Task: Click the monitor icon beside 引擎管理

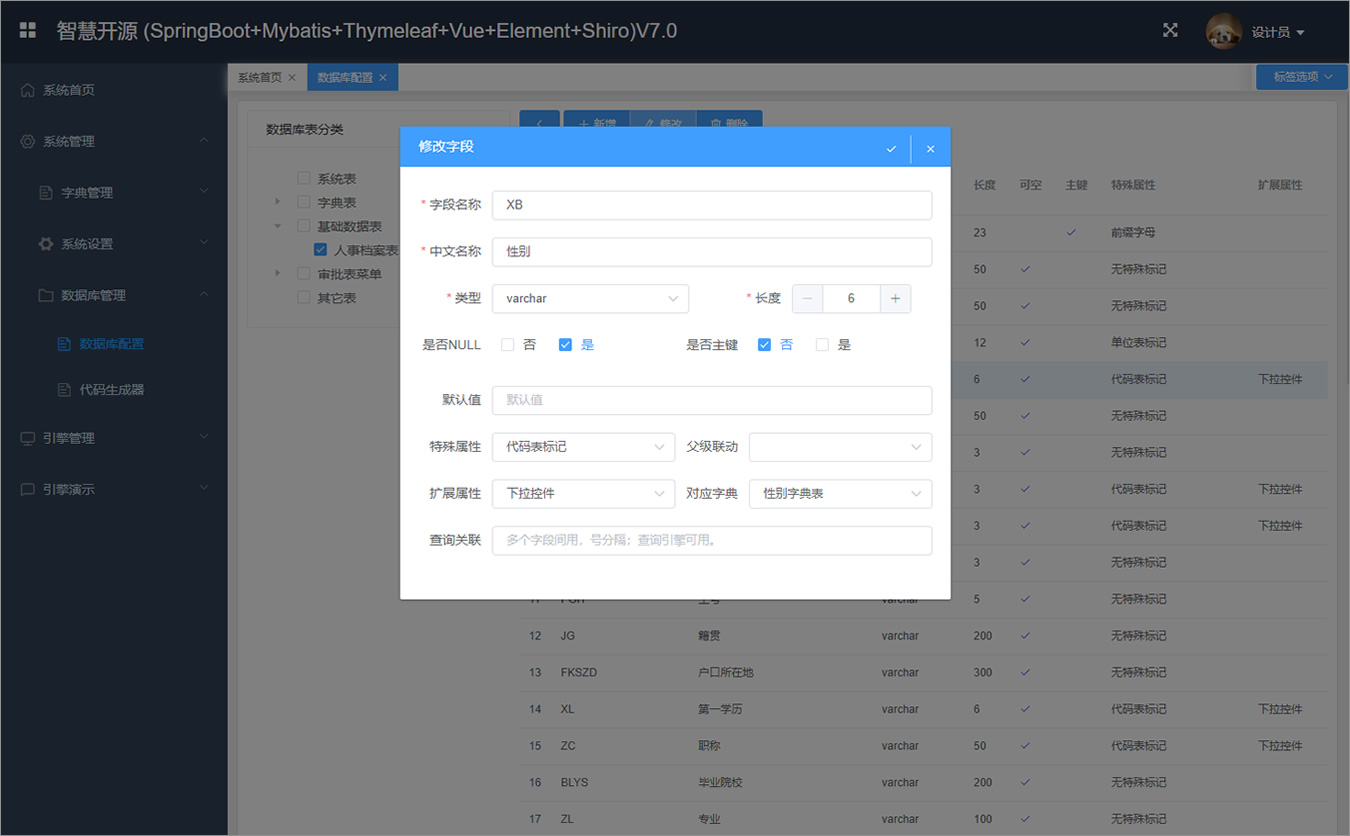Action: coord(28,438)
